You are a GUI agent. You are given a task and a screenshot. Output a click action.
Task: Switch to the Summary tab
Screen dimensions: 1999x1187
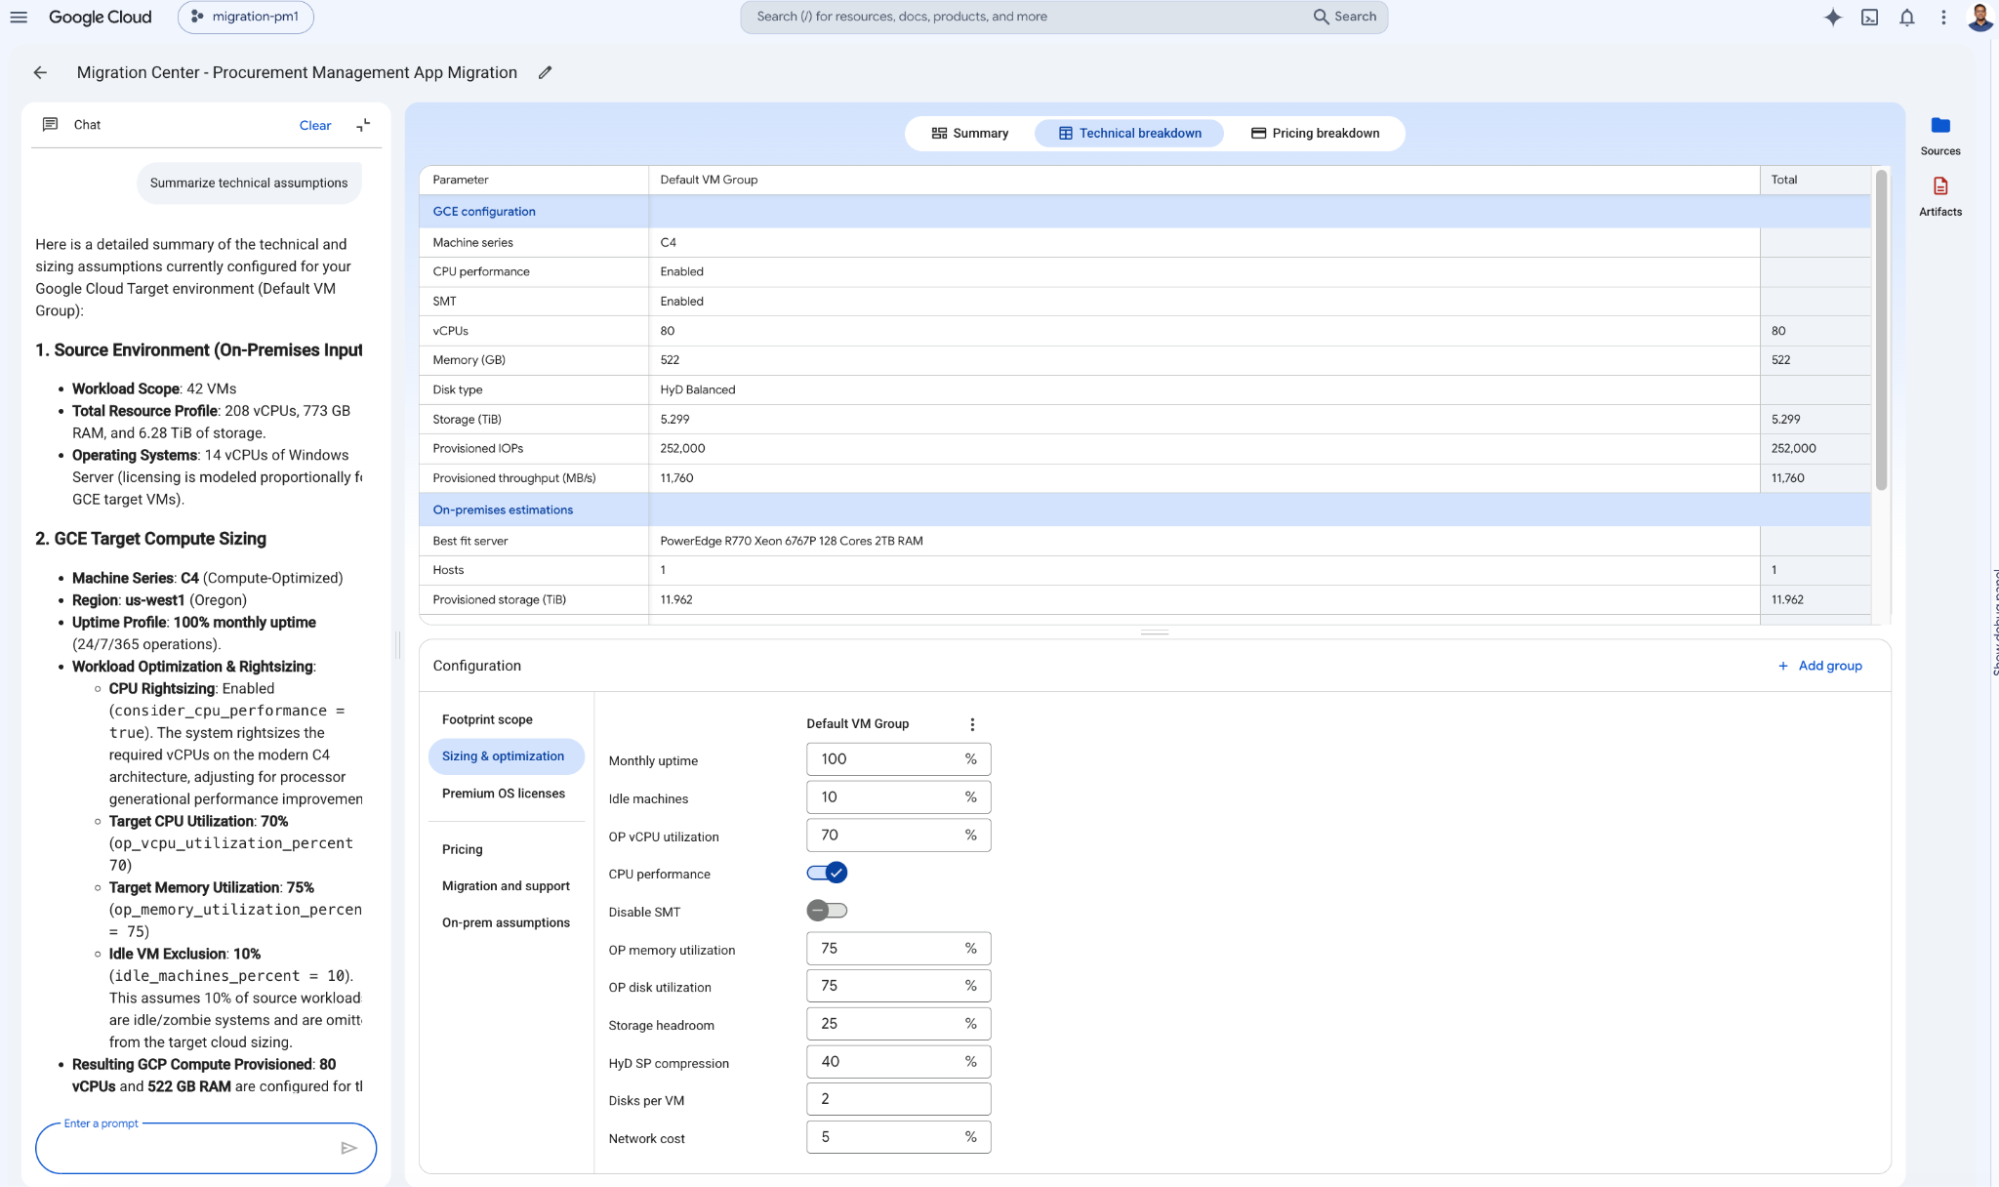pos(970,133)
